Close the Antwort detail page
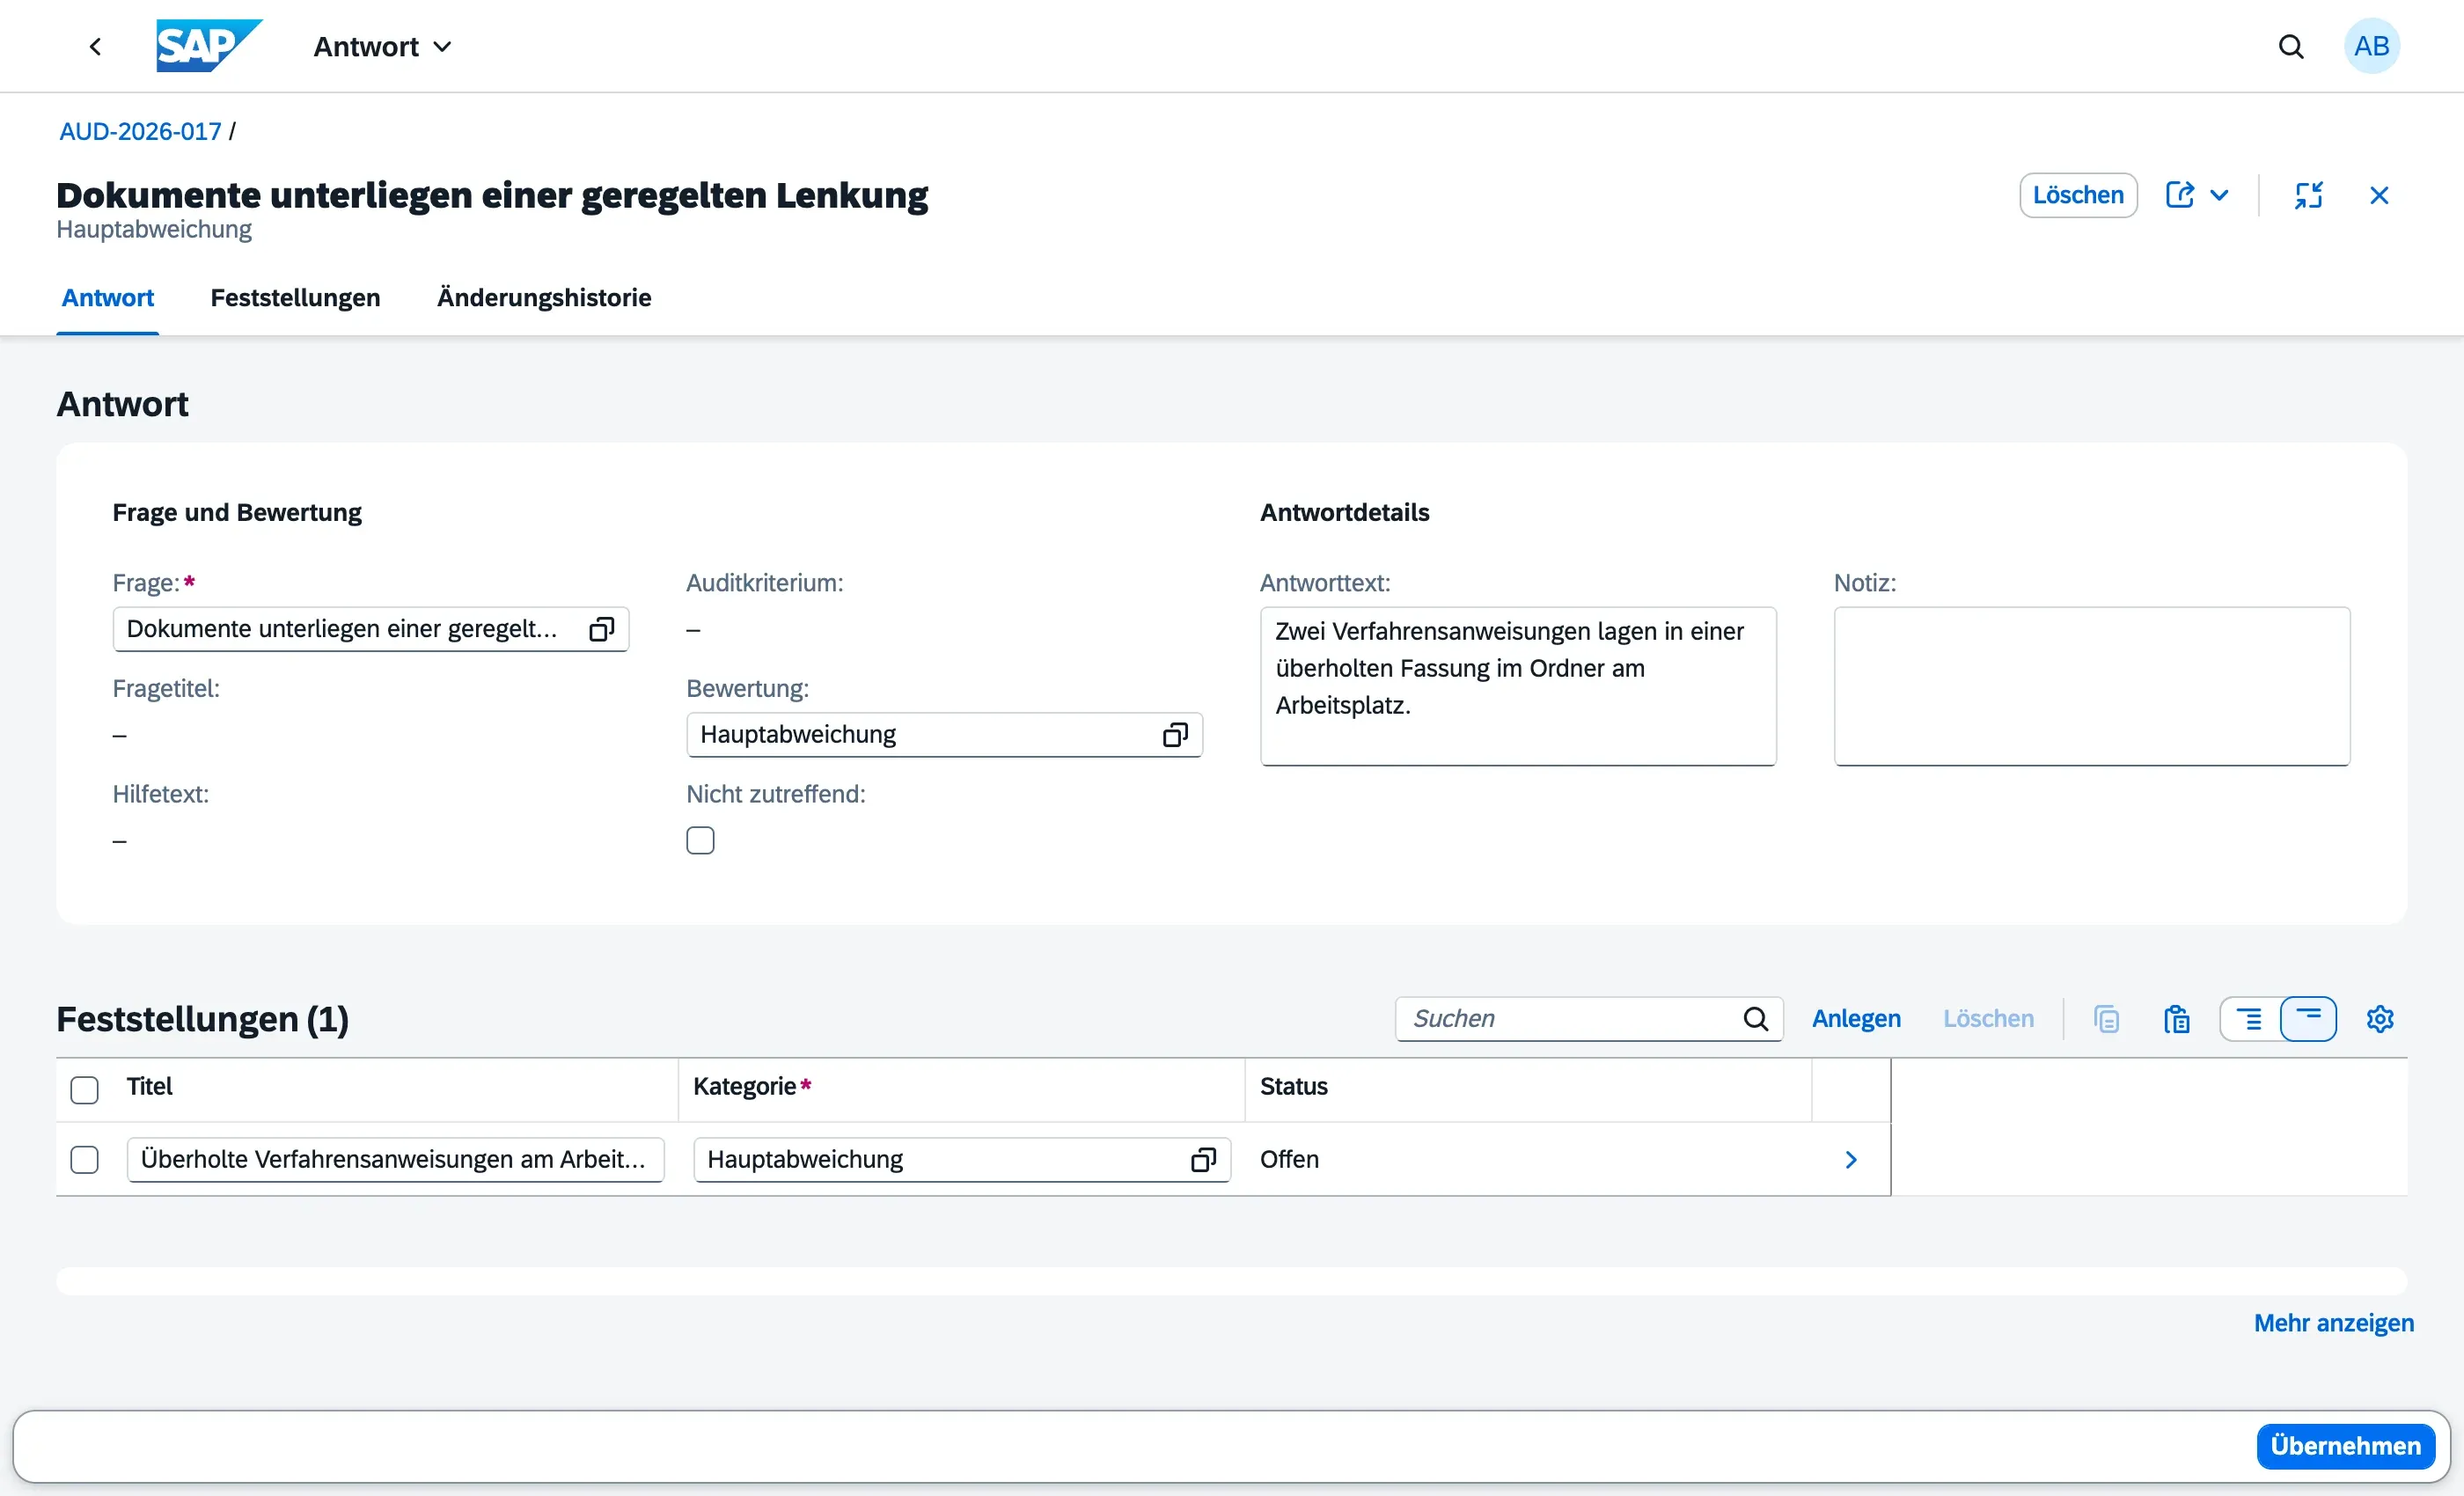Screen dimensions: 2464x1496 pyautogui.click(x=2379, y=195)
